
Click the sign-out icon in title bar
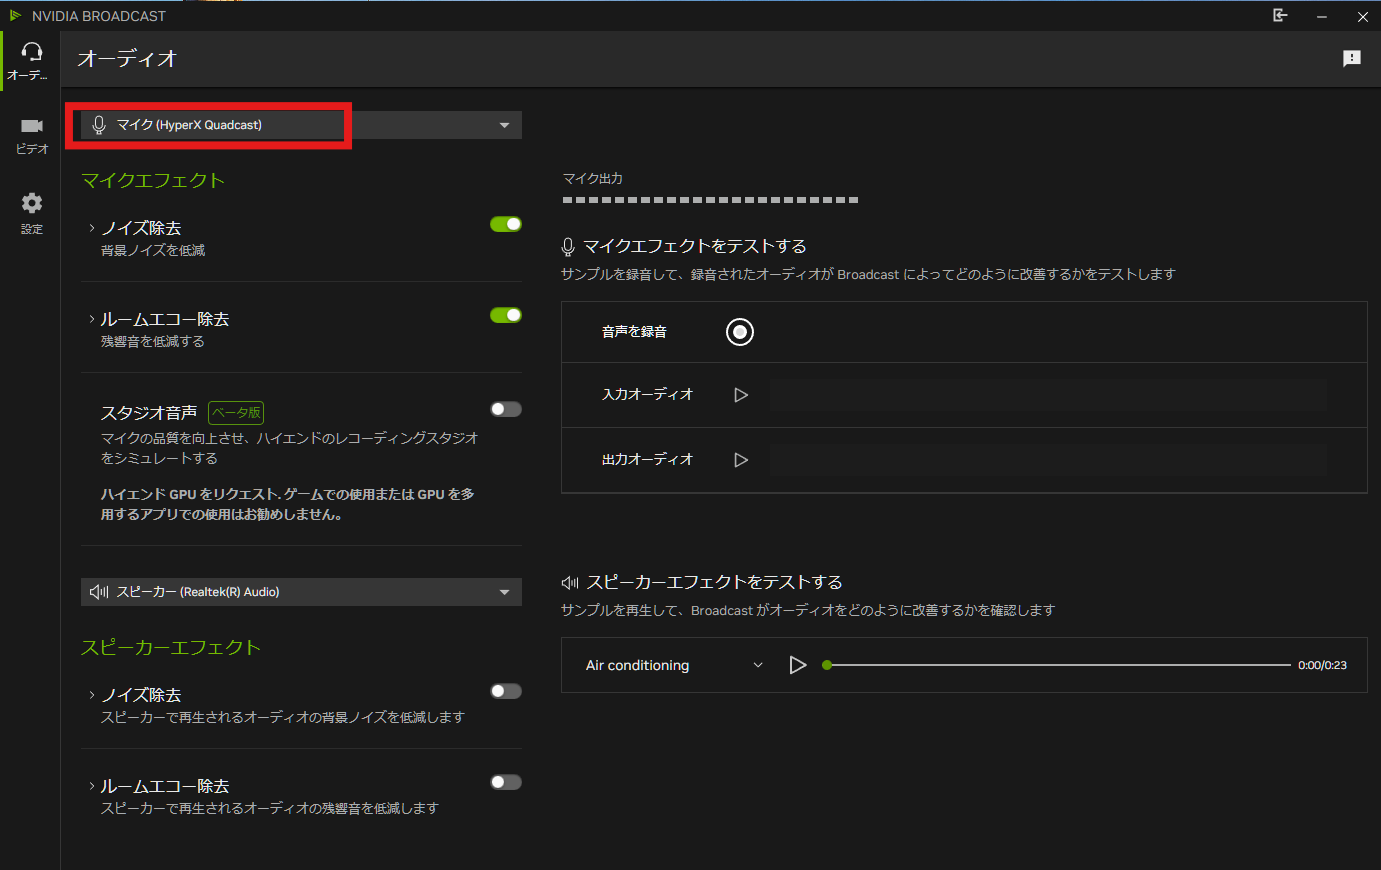click(1280, 15)
